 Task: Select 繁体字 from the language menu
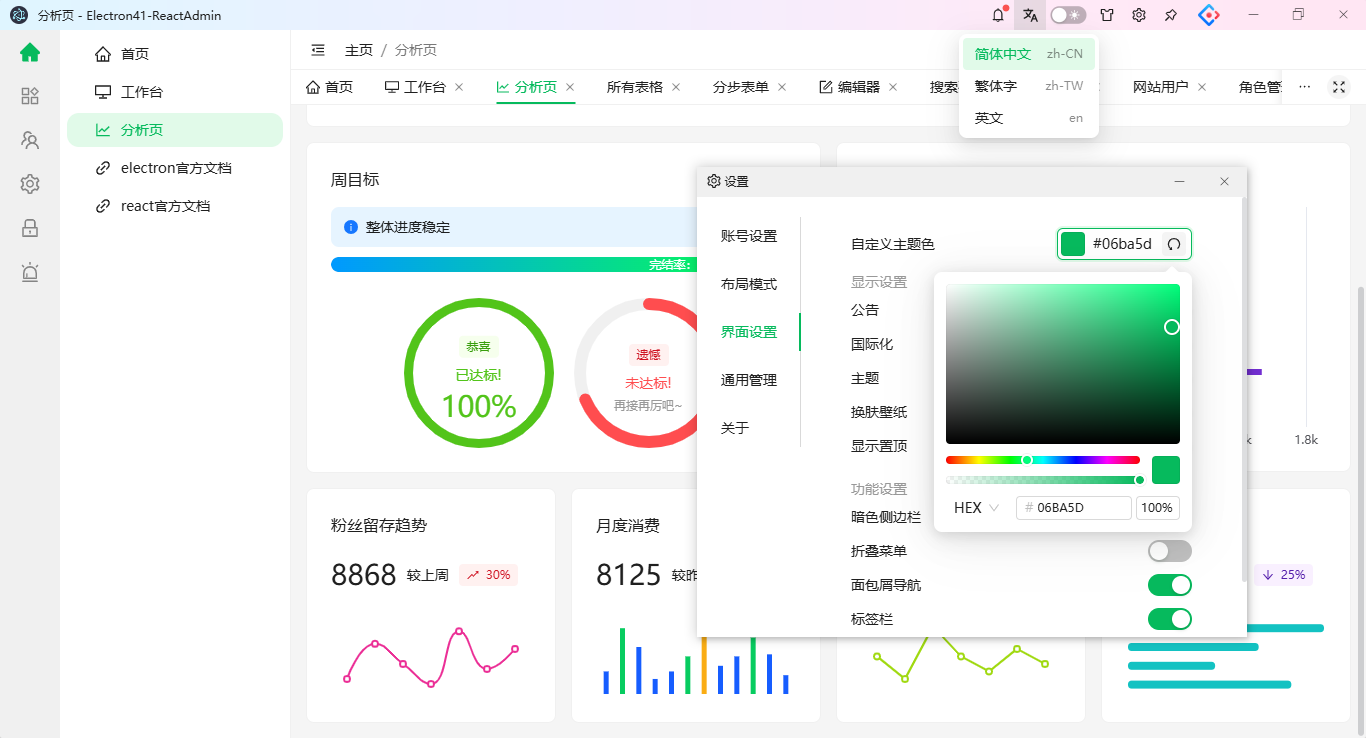1029,86
